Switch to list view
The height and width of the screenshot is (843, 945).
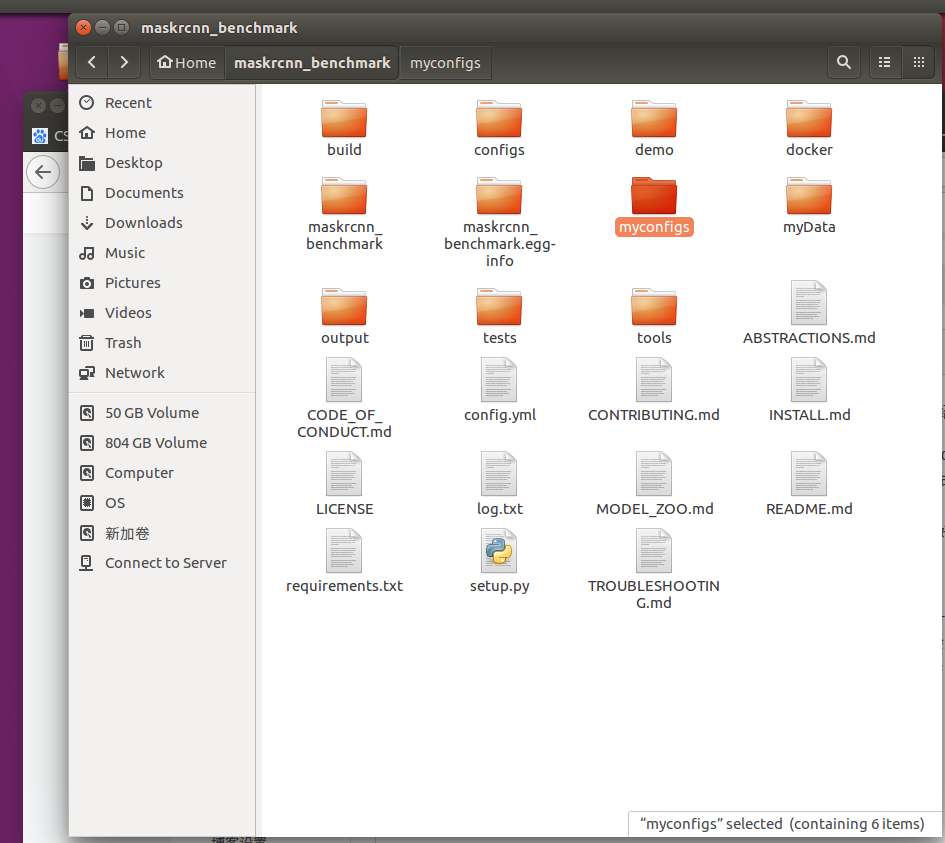point(884,62)
